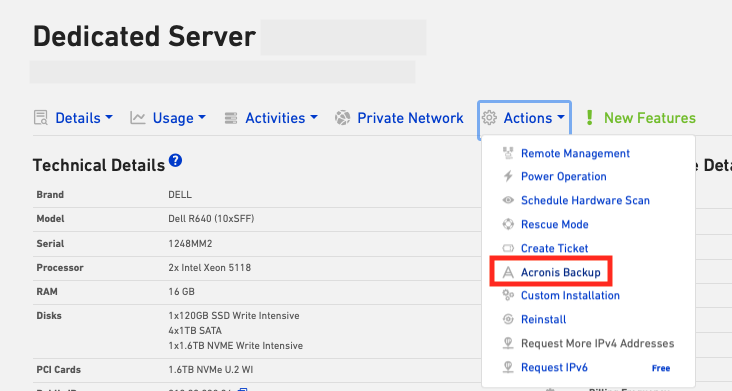Image resolution: width=732 pixels, height=391 pixels.
Task: Go to Private Network
Action: tap(410, 118)
